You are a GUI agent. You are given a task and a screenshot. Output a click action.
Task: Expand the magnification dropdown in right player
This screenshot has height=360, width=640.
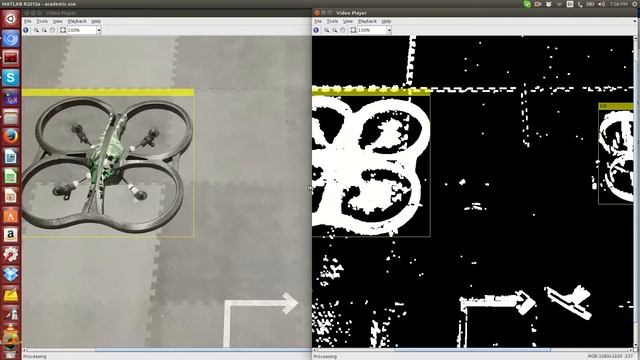coord(389,30)
